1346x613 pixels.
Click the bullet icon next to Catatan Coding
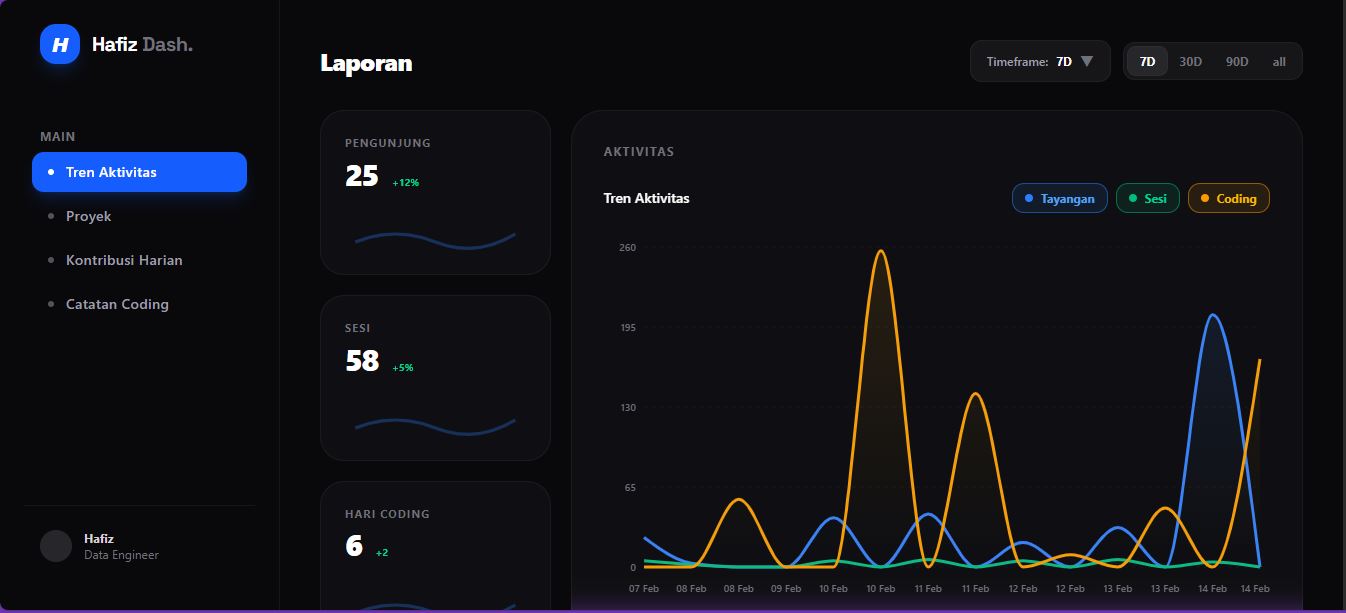coord(49,304)
